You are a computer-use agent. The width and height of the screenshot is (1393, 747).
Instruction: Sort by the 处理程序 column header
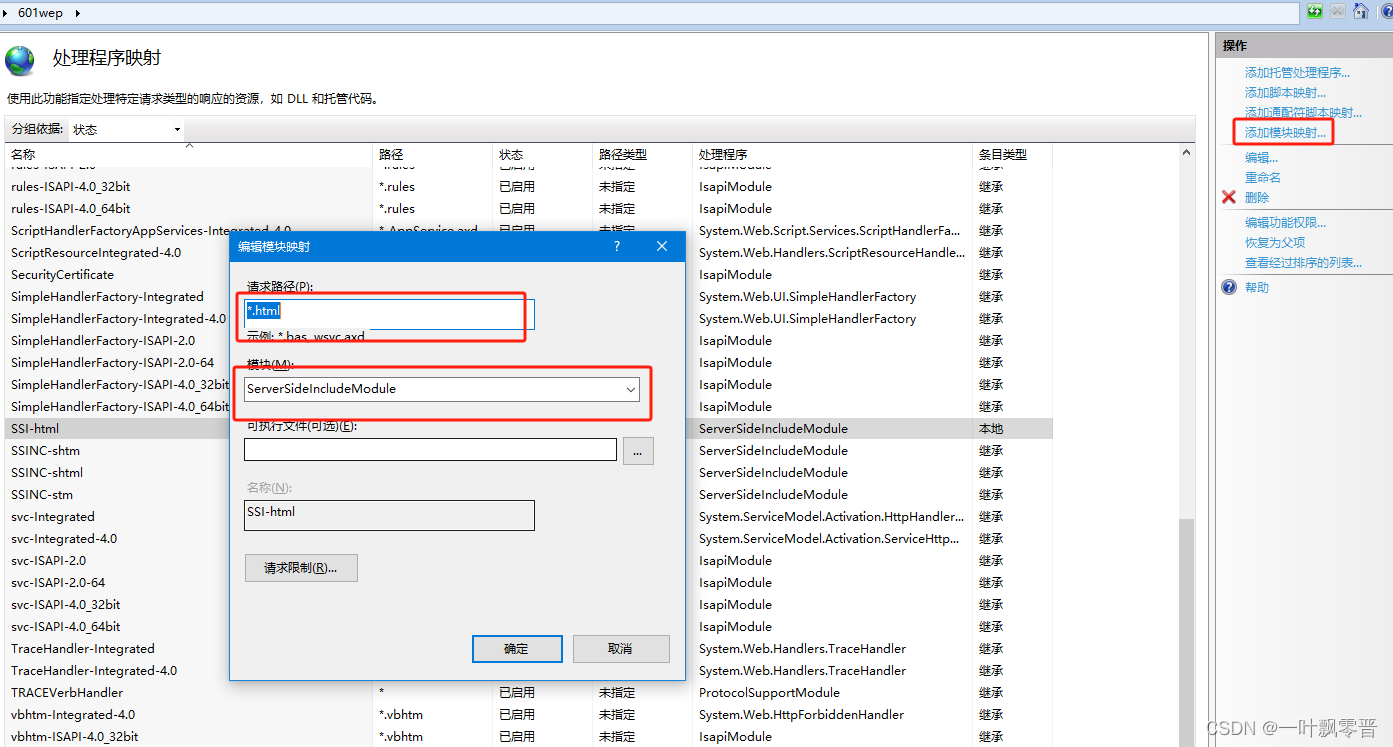pos(833,154)
